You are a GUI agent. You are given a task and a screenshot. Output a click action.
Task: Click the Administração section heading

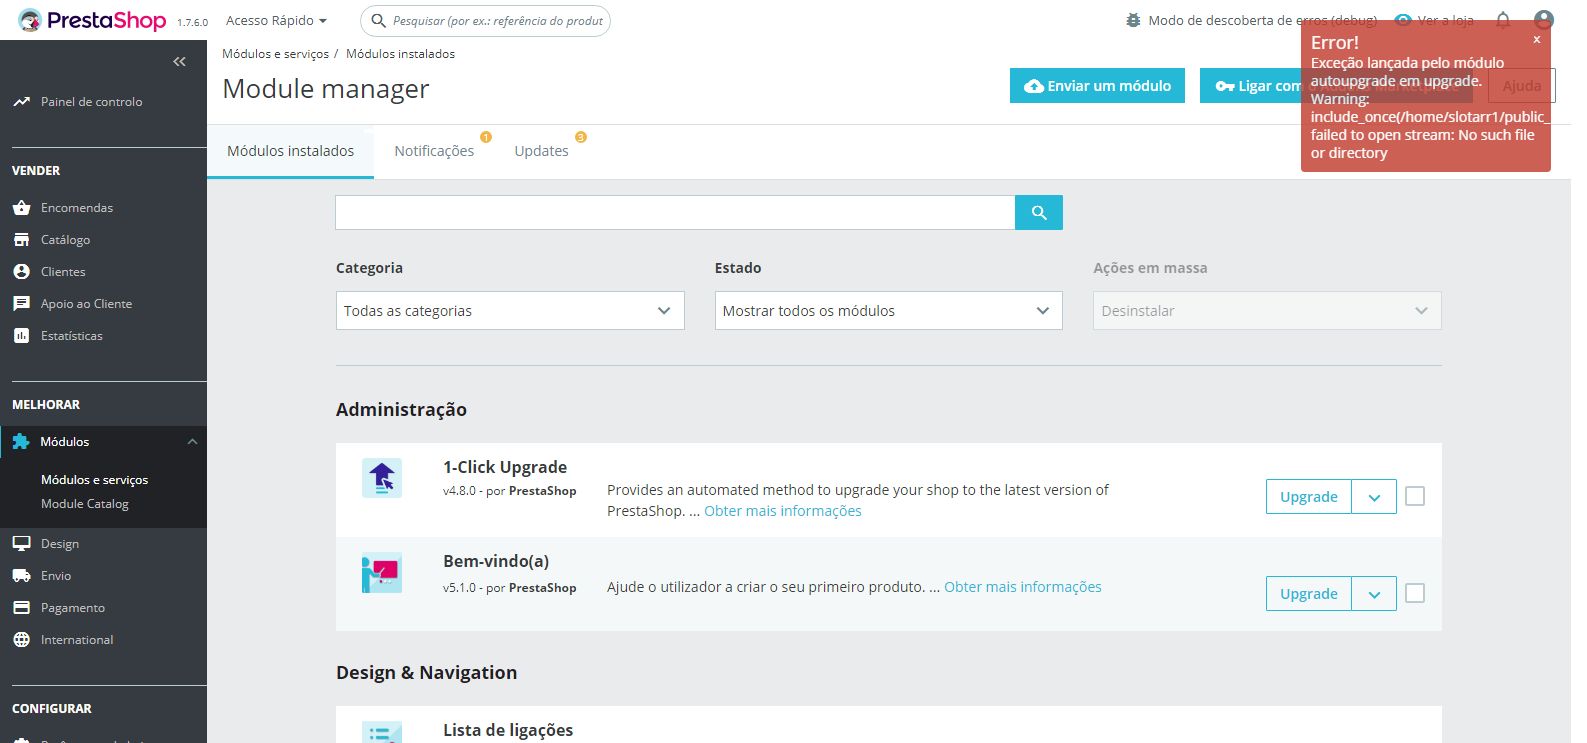click(401, 409)
